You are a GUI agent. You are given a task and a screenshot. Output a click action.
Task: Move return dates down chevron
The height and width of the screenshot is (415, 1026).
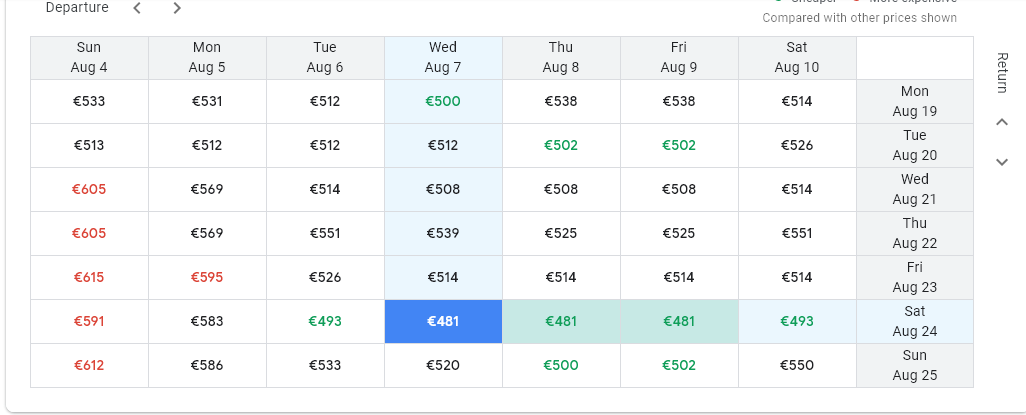coord(1002,162)
